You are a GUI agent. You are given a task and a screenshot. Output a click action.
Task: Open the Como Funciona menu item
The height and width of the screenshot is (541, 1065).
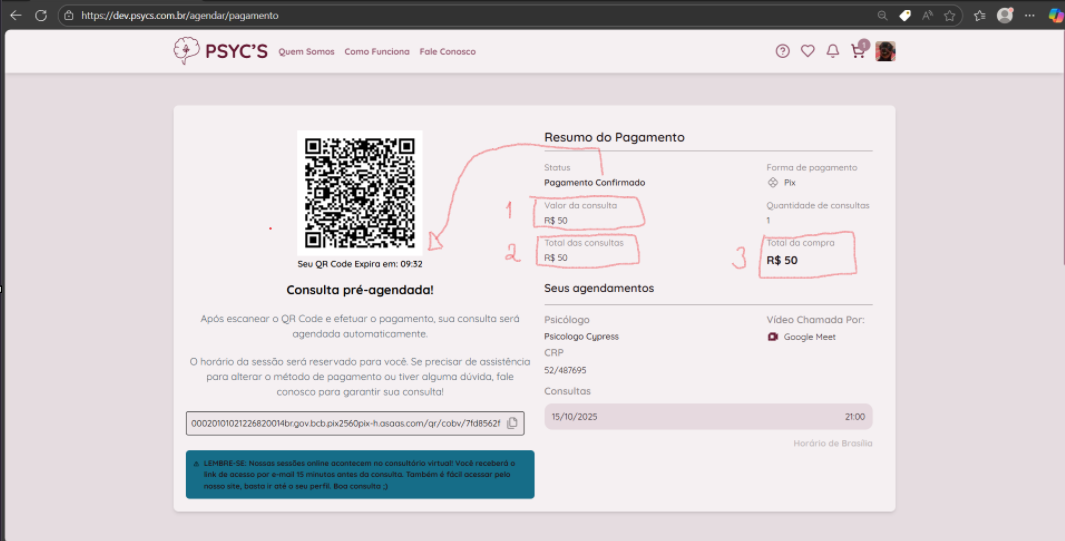pyautogui.click(x=377, y=52)
